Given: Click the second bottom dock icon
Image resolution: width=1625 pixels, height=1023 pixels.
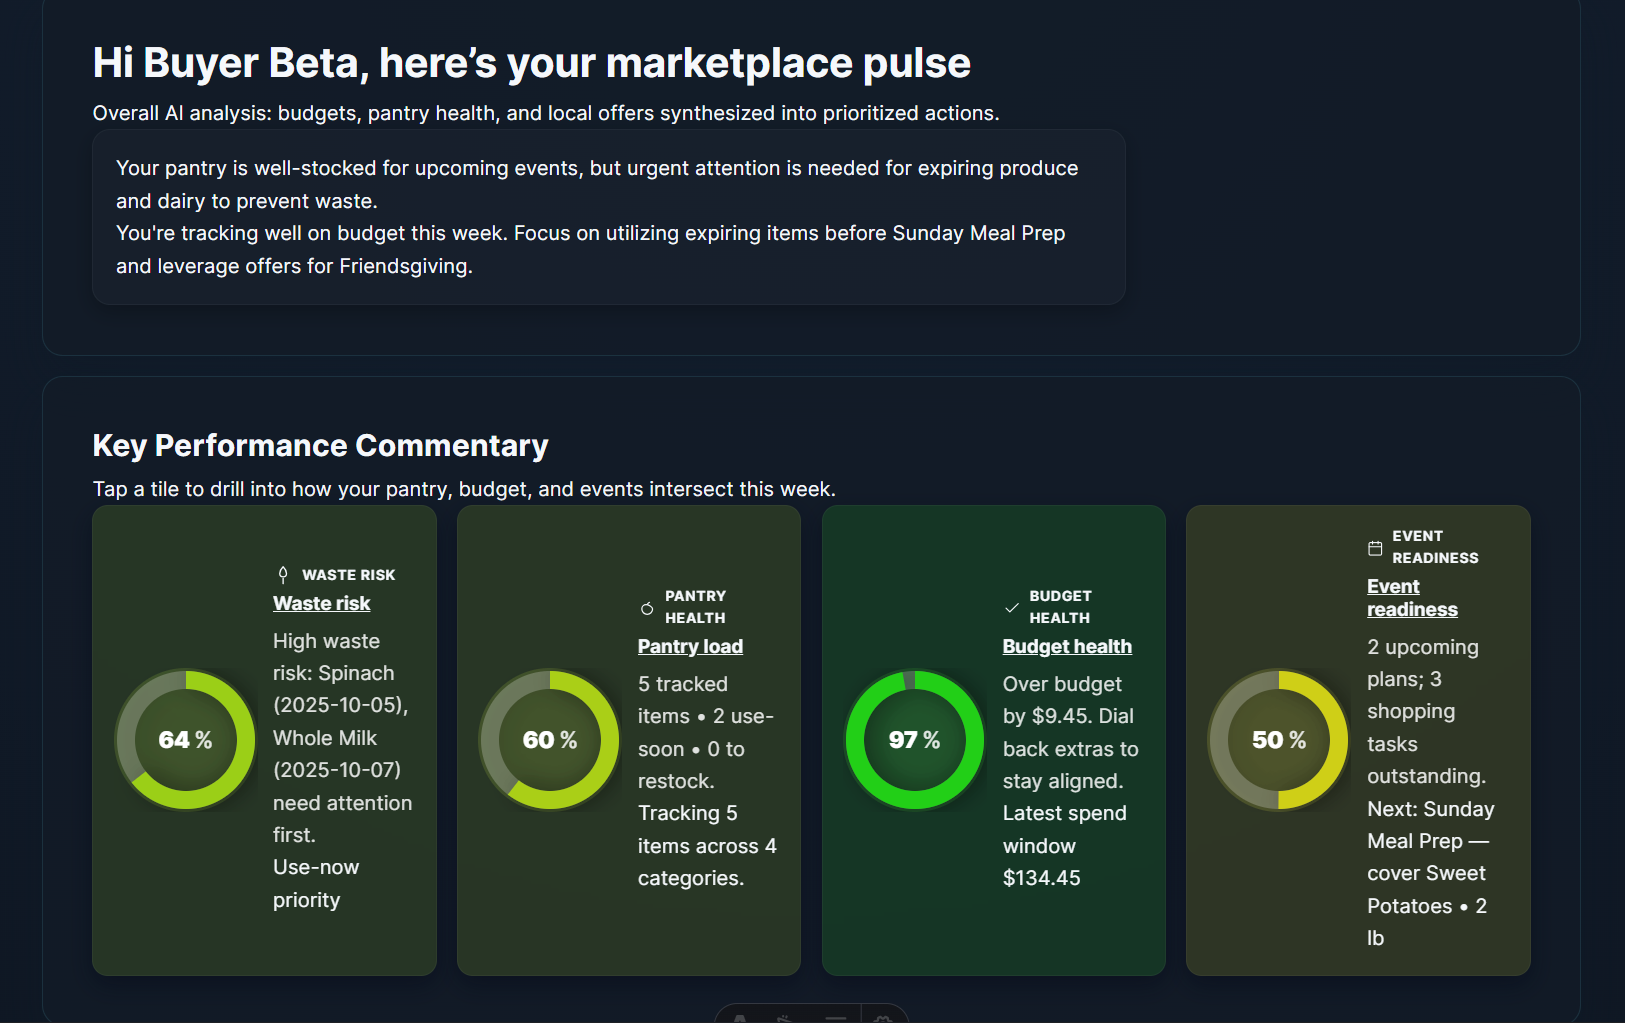Looking at the screenshot, I should point(786,1018).
